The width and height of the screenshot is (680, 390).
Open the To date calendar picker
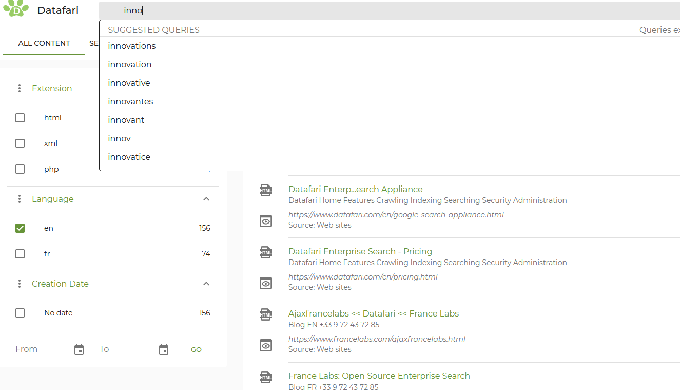pos(163,349)
